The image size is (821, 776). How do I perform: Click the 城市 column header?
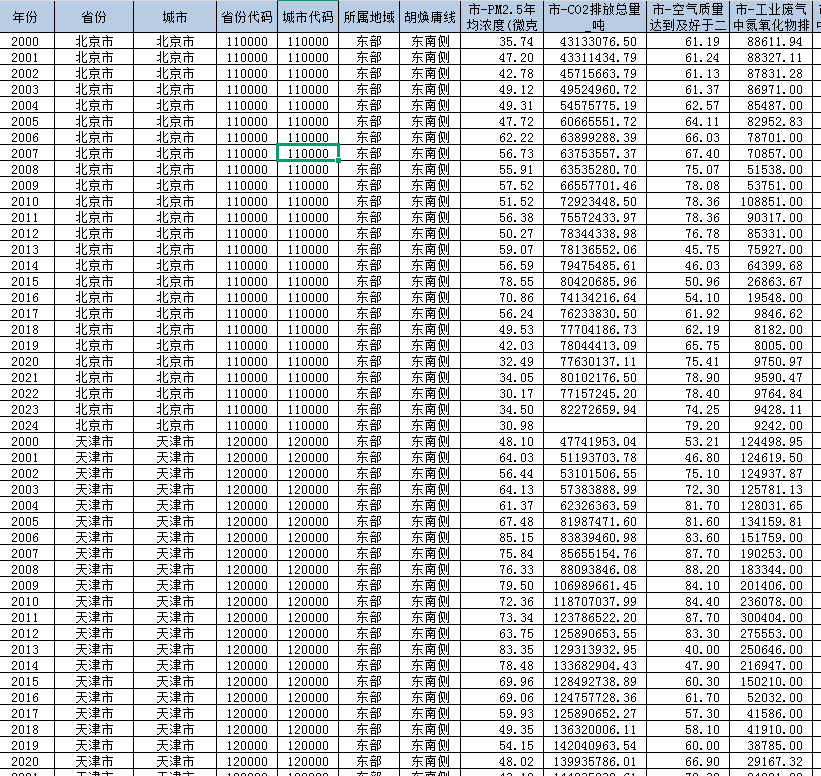point(175,17)
